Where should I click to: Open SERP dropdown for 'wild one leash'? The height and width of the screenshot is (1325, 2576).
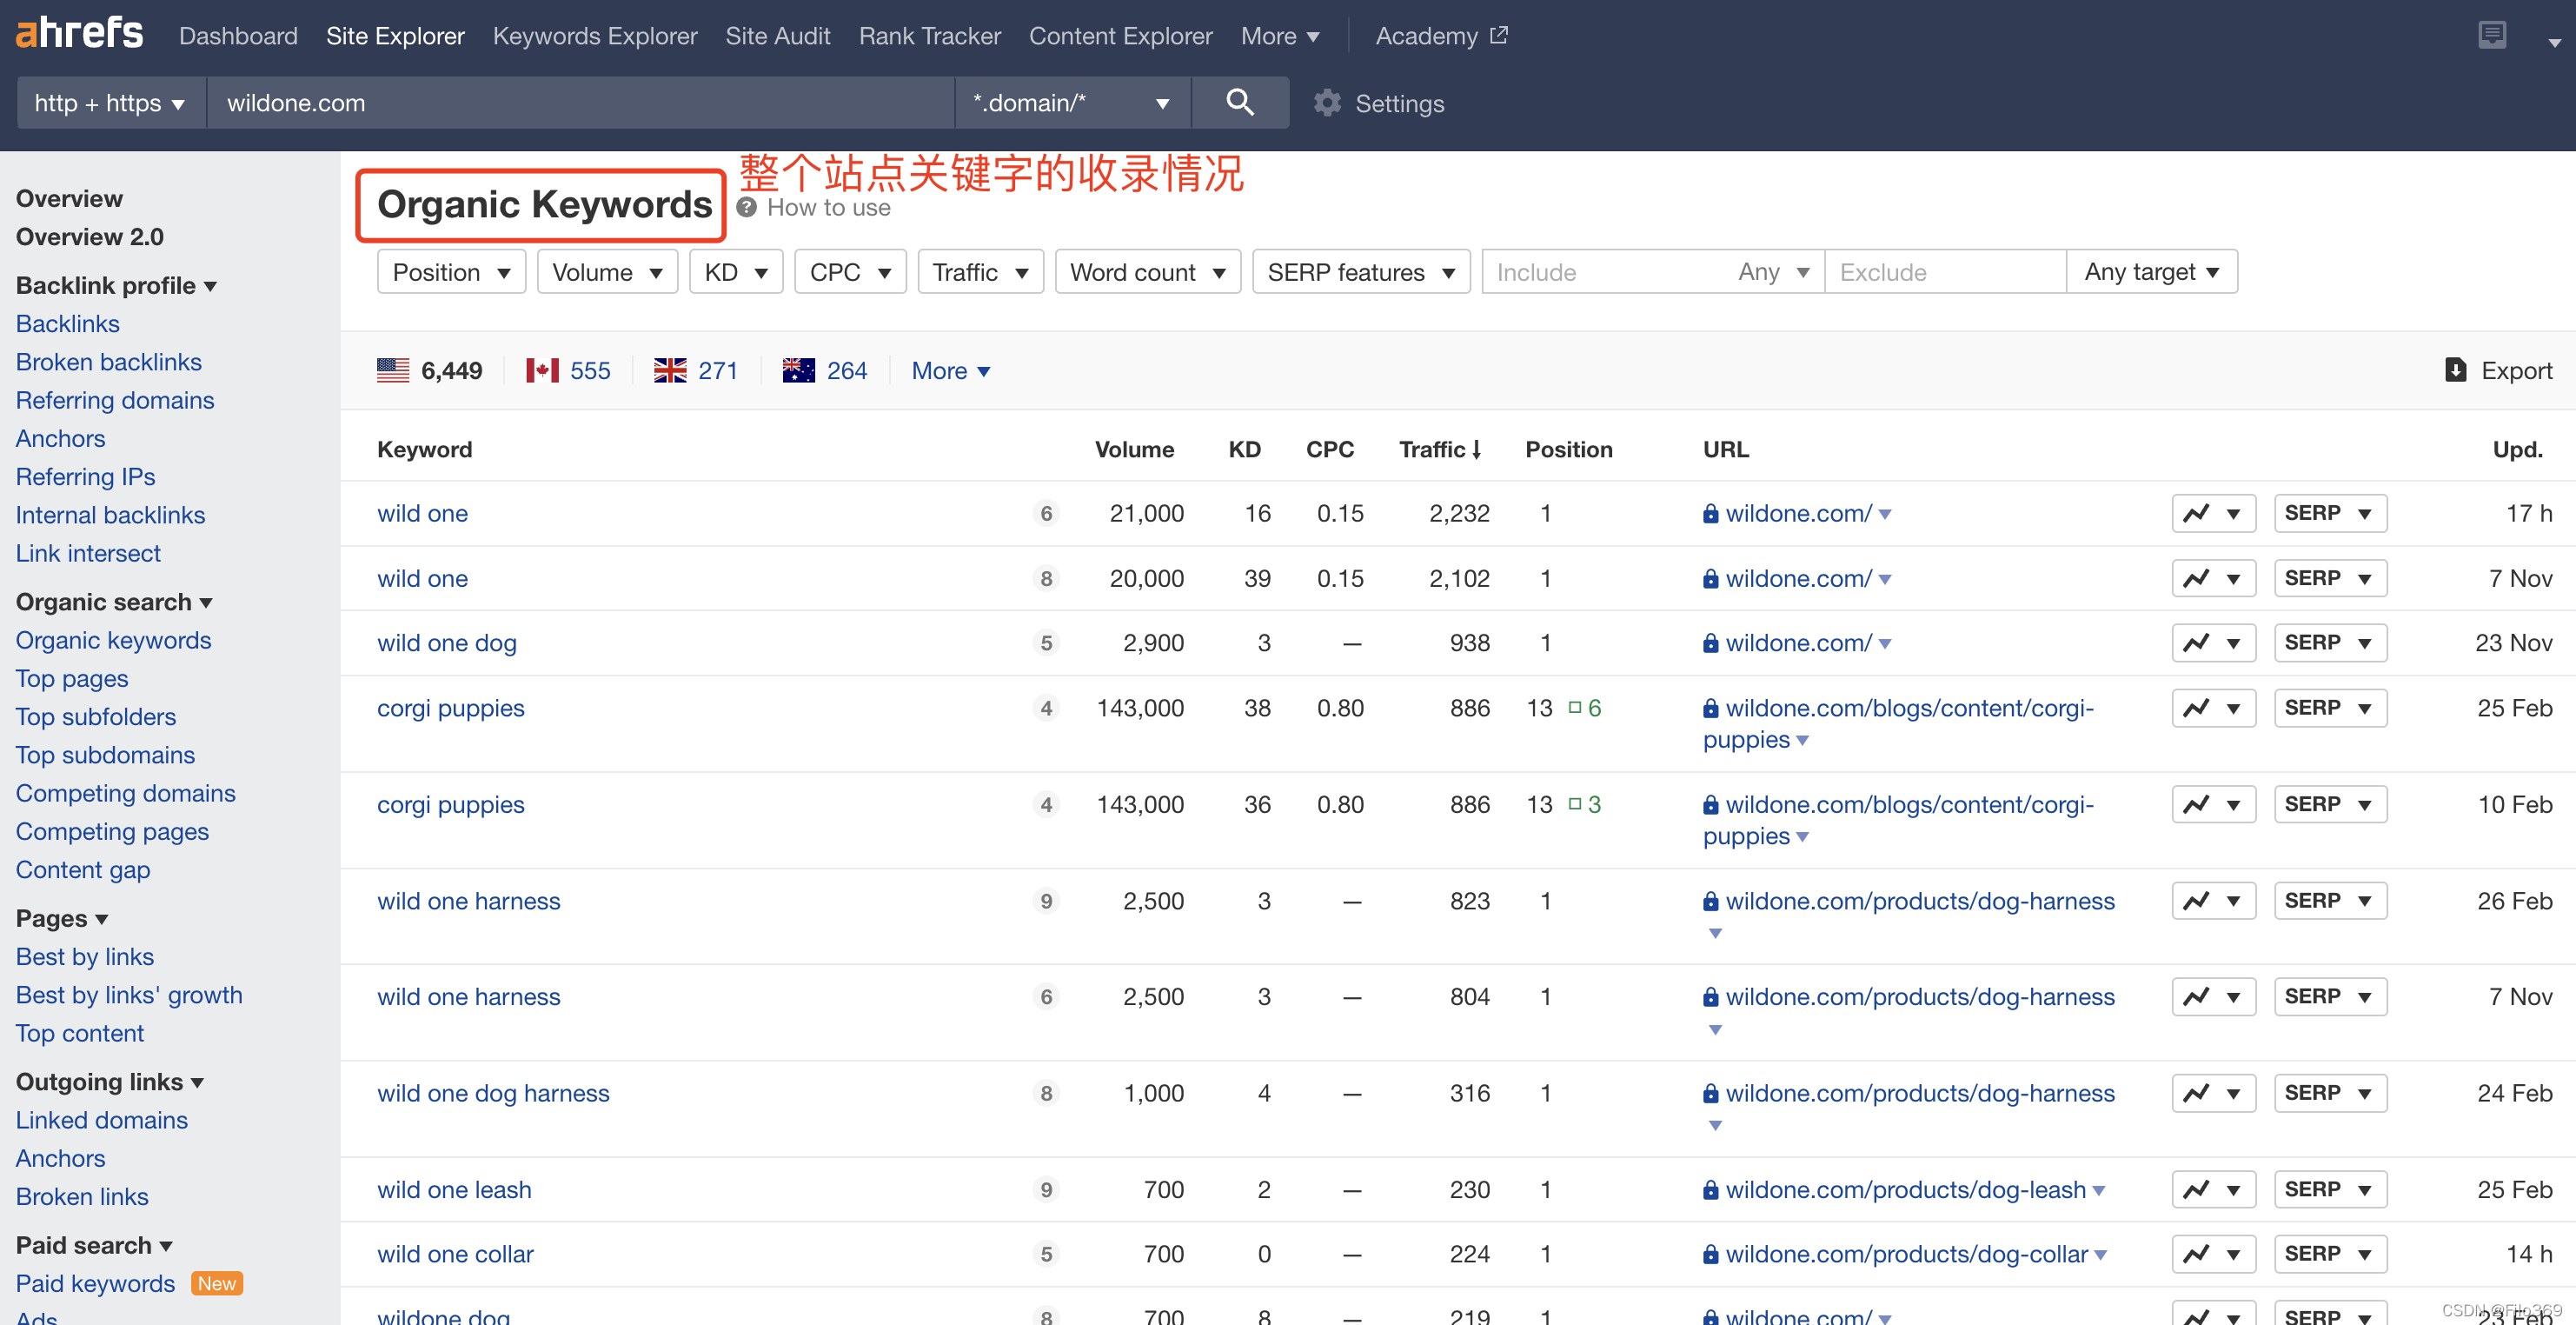click(2329, 1190)
